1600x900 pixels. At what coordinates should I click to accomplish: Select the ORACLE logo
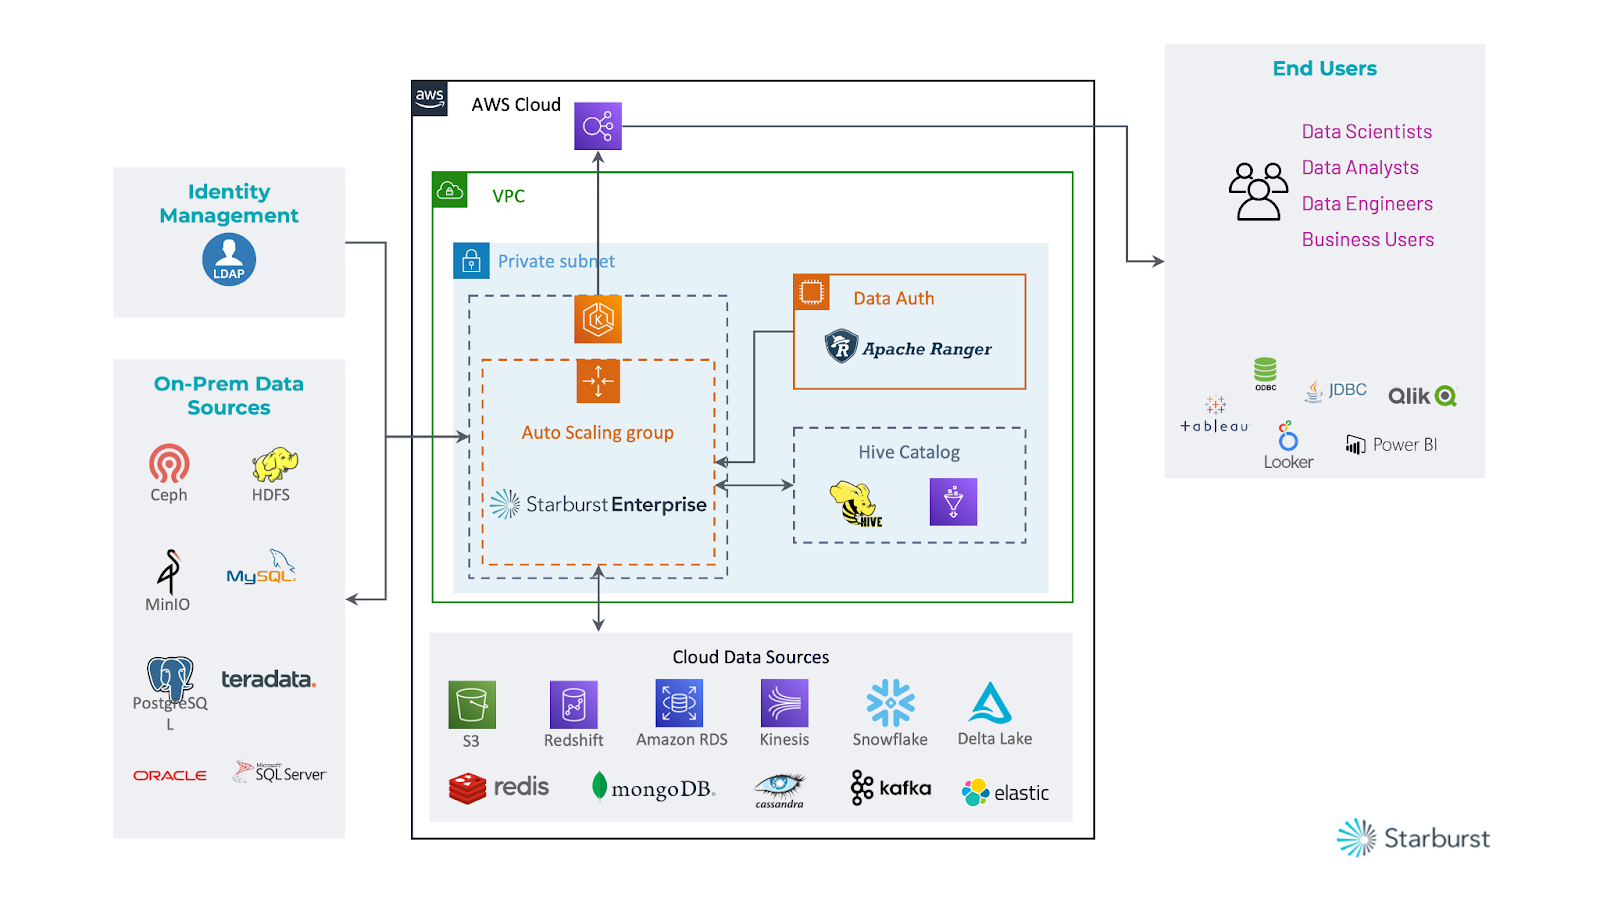(170, 775)
